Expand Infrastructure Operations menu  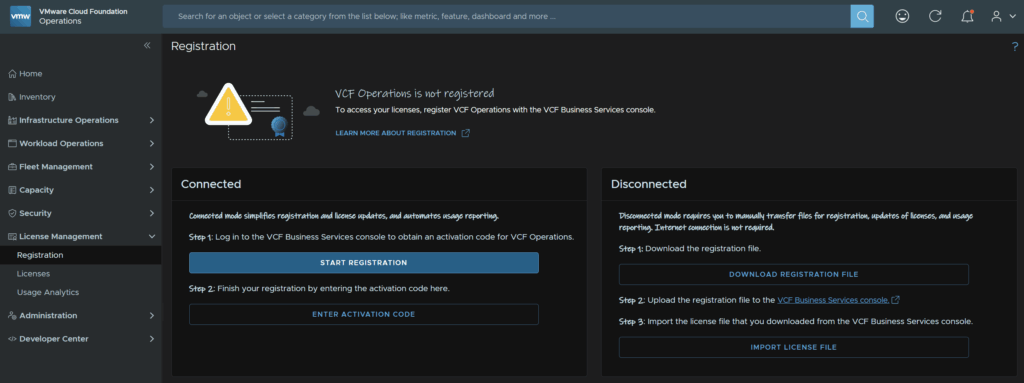[80, 120]
